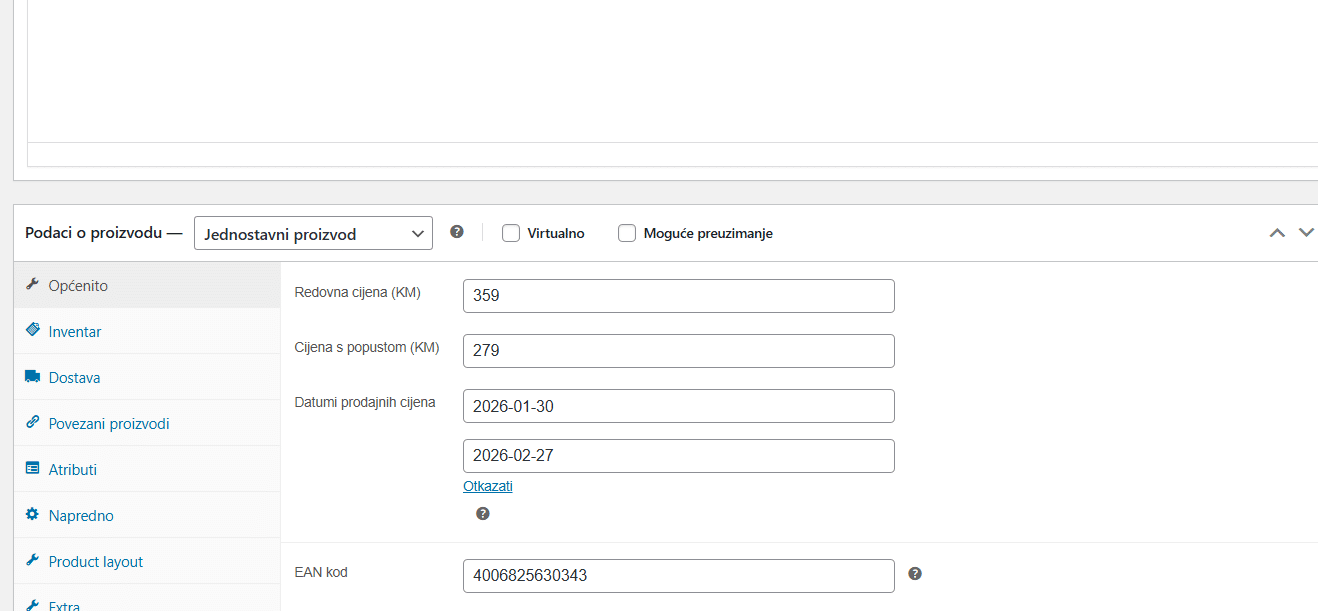
Task: Open the Product layout tab
Action: (95, 562)
